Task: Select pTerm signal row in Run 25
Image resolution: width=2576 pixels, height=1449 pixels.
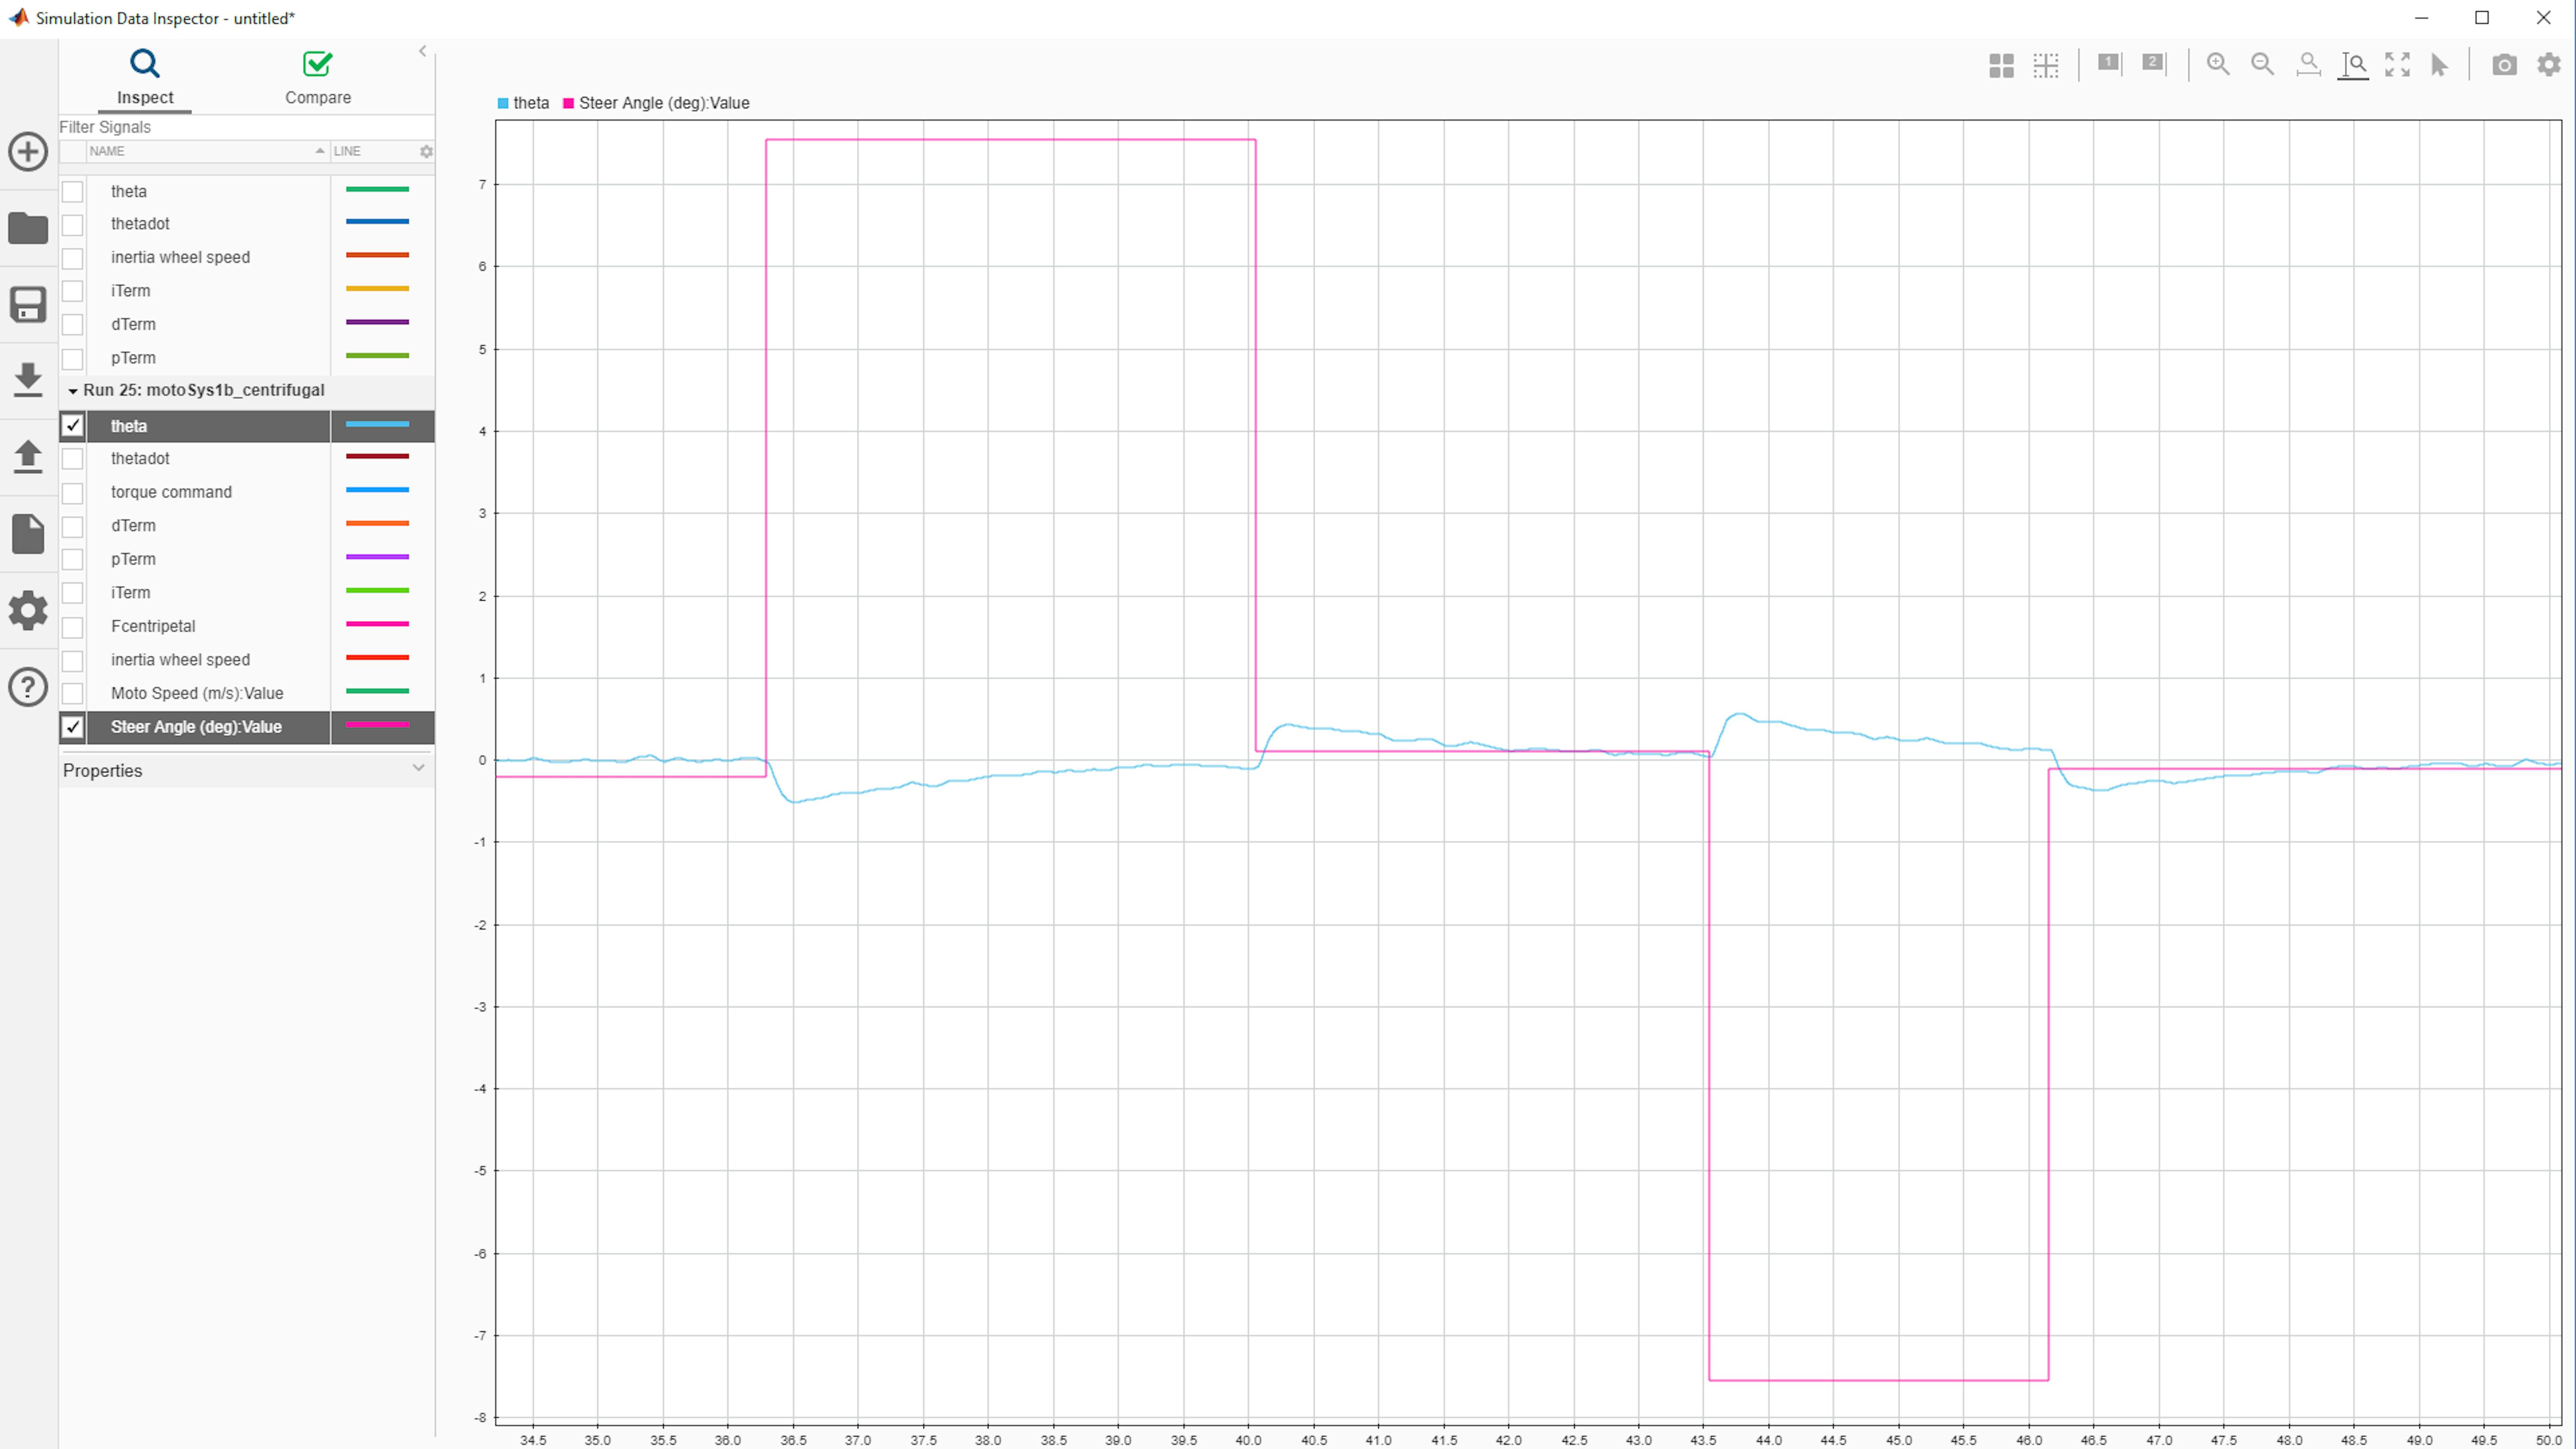Action: click(x=246, y=559)
